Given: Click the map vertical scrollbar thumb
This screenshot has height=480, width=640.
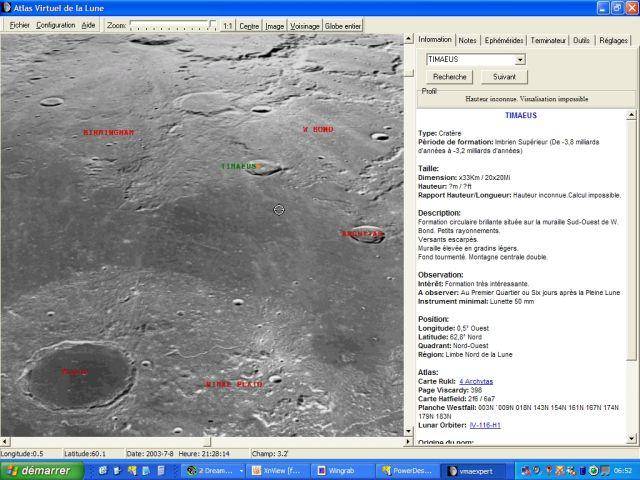Looking at the screenshot, I should point(409,73).
